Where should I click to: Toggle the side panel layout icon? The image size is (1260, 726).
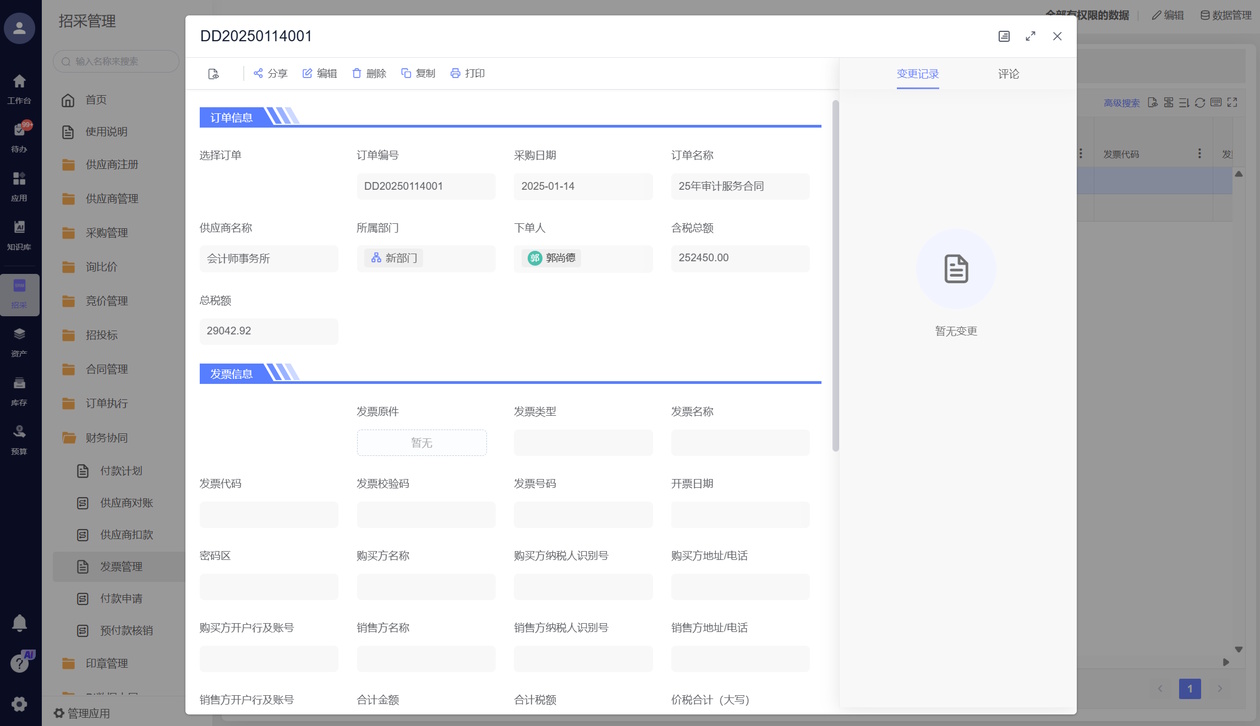[1004, 36]
